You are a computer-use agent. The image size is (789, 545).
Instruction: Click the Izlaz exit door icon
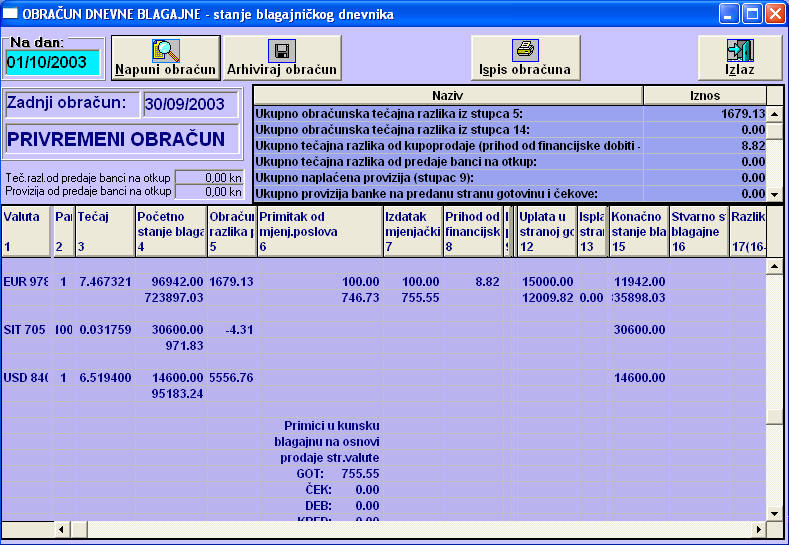pyautogui.click(x=739, y=51)
